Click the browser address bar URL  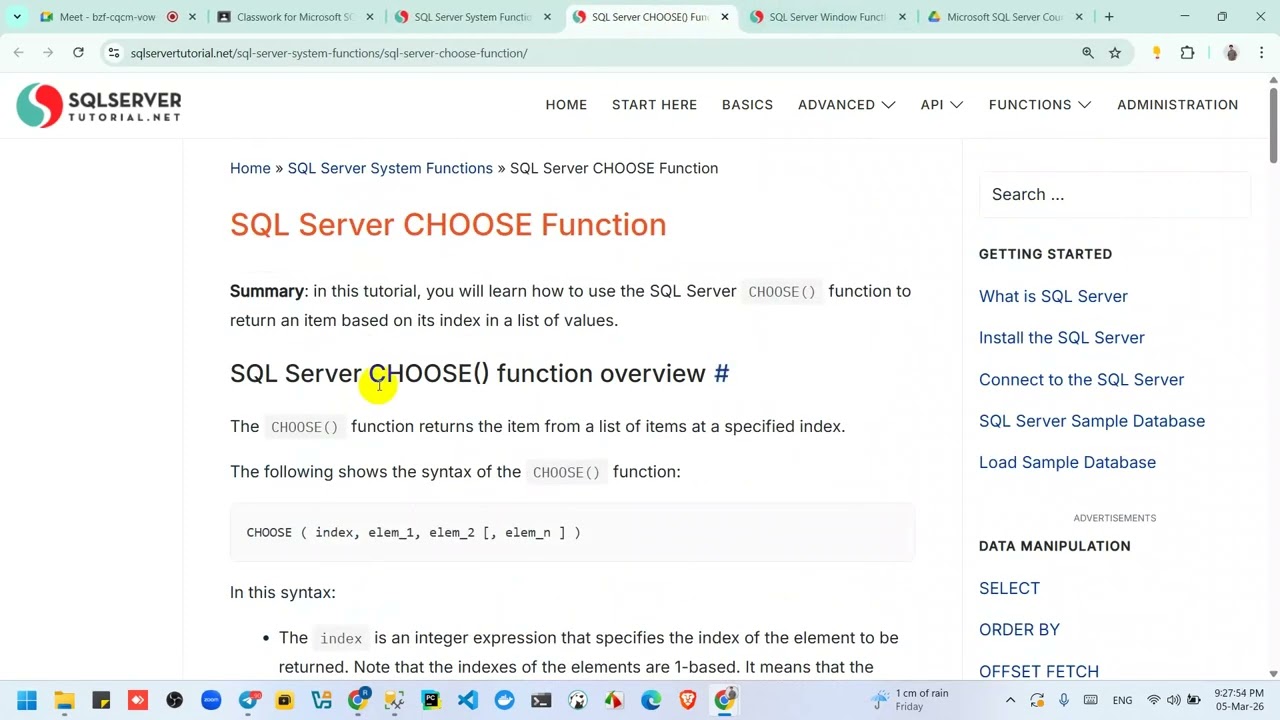[329, 53]
